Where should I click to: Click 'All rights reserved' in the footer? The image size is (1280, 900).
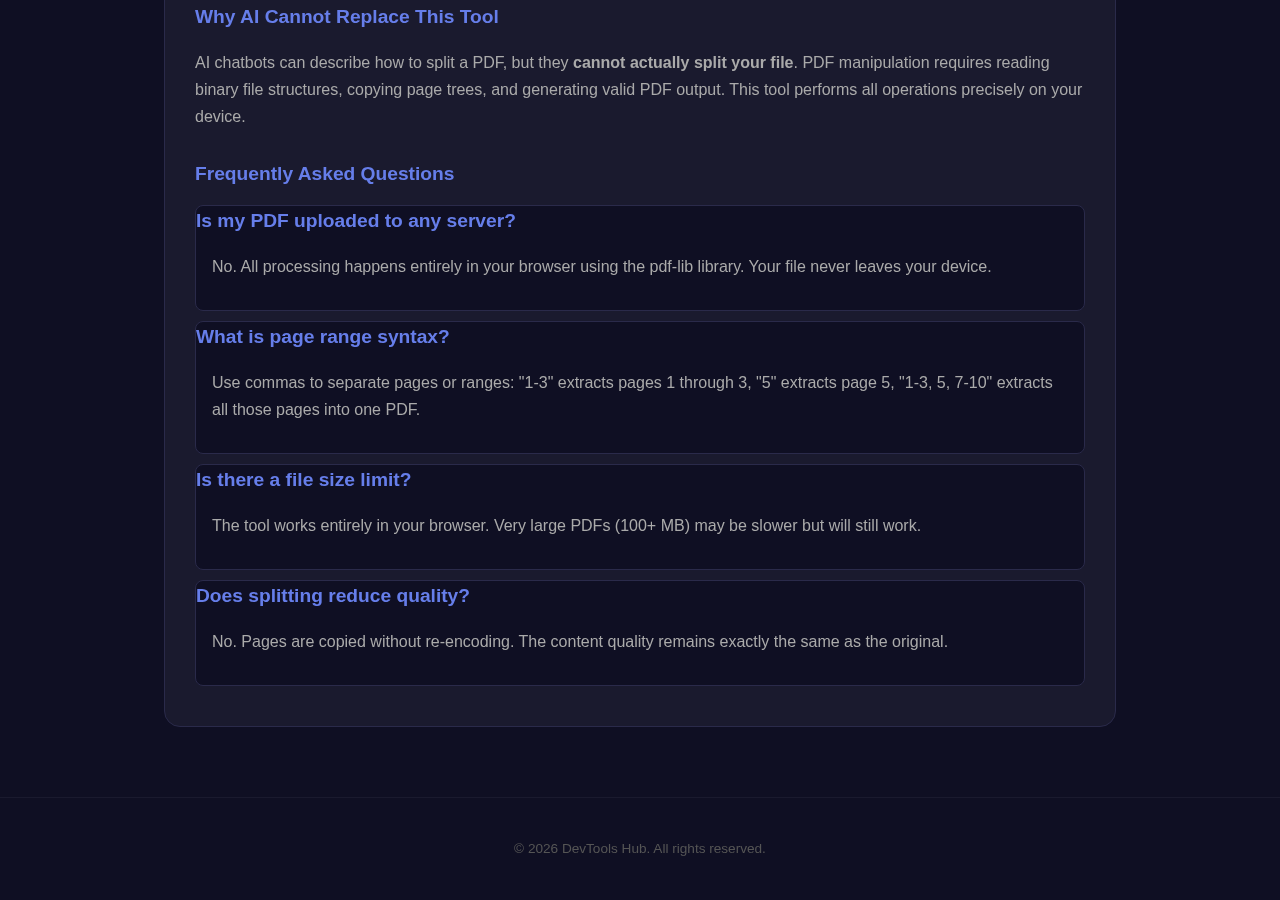tap(709, 849)
